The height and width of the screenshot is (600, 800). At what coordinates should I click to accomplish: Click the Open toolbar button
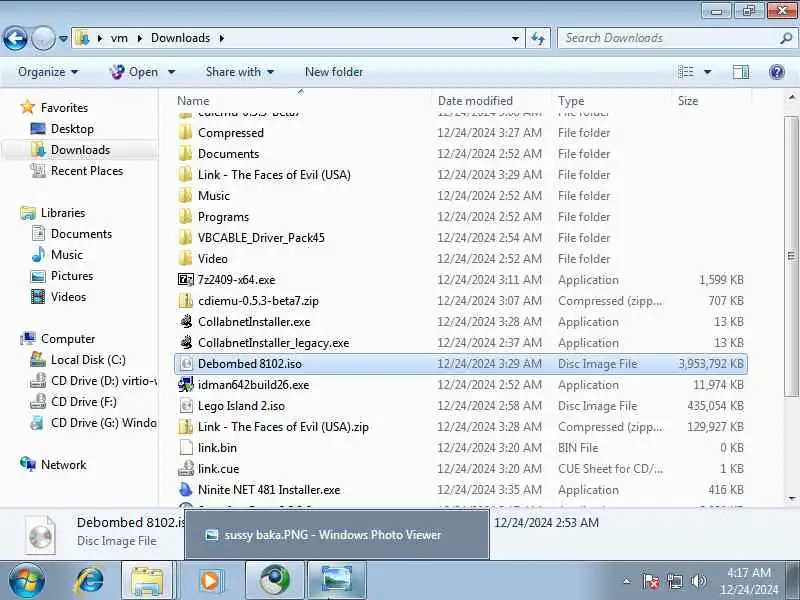(x=134, y=72)
